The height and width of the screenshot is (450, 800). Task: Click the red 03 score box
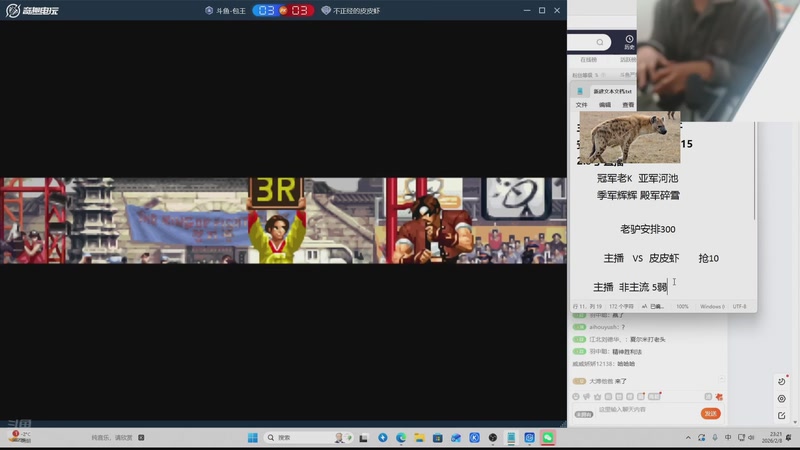299,10
